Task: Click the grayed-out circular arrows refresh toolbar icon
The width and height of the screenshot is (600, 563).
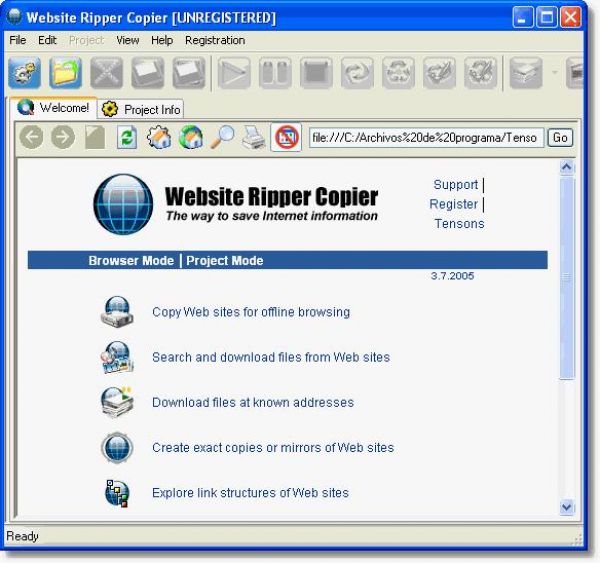Action: pos(357,73)
